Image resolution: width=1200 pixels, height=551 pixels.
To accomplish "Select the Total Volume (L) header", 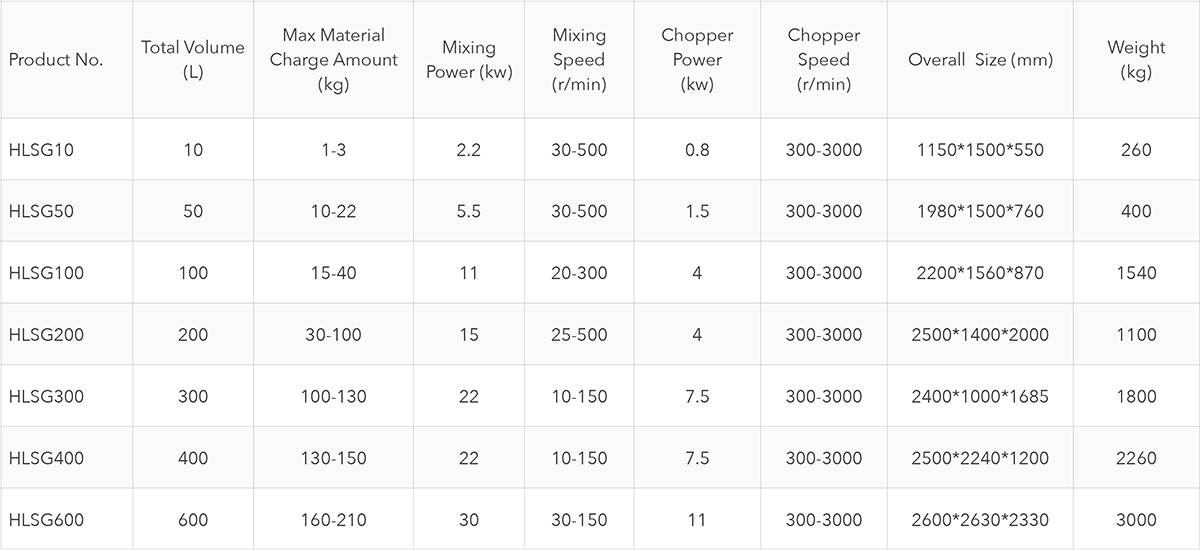I will coord(193,60).
